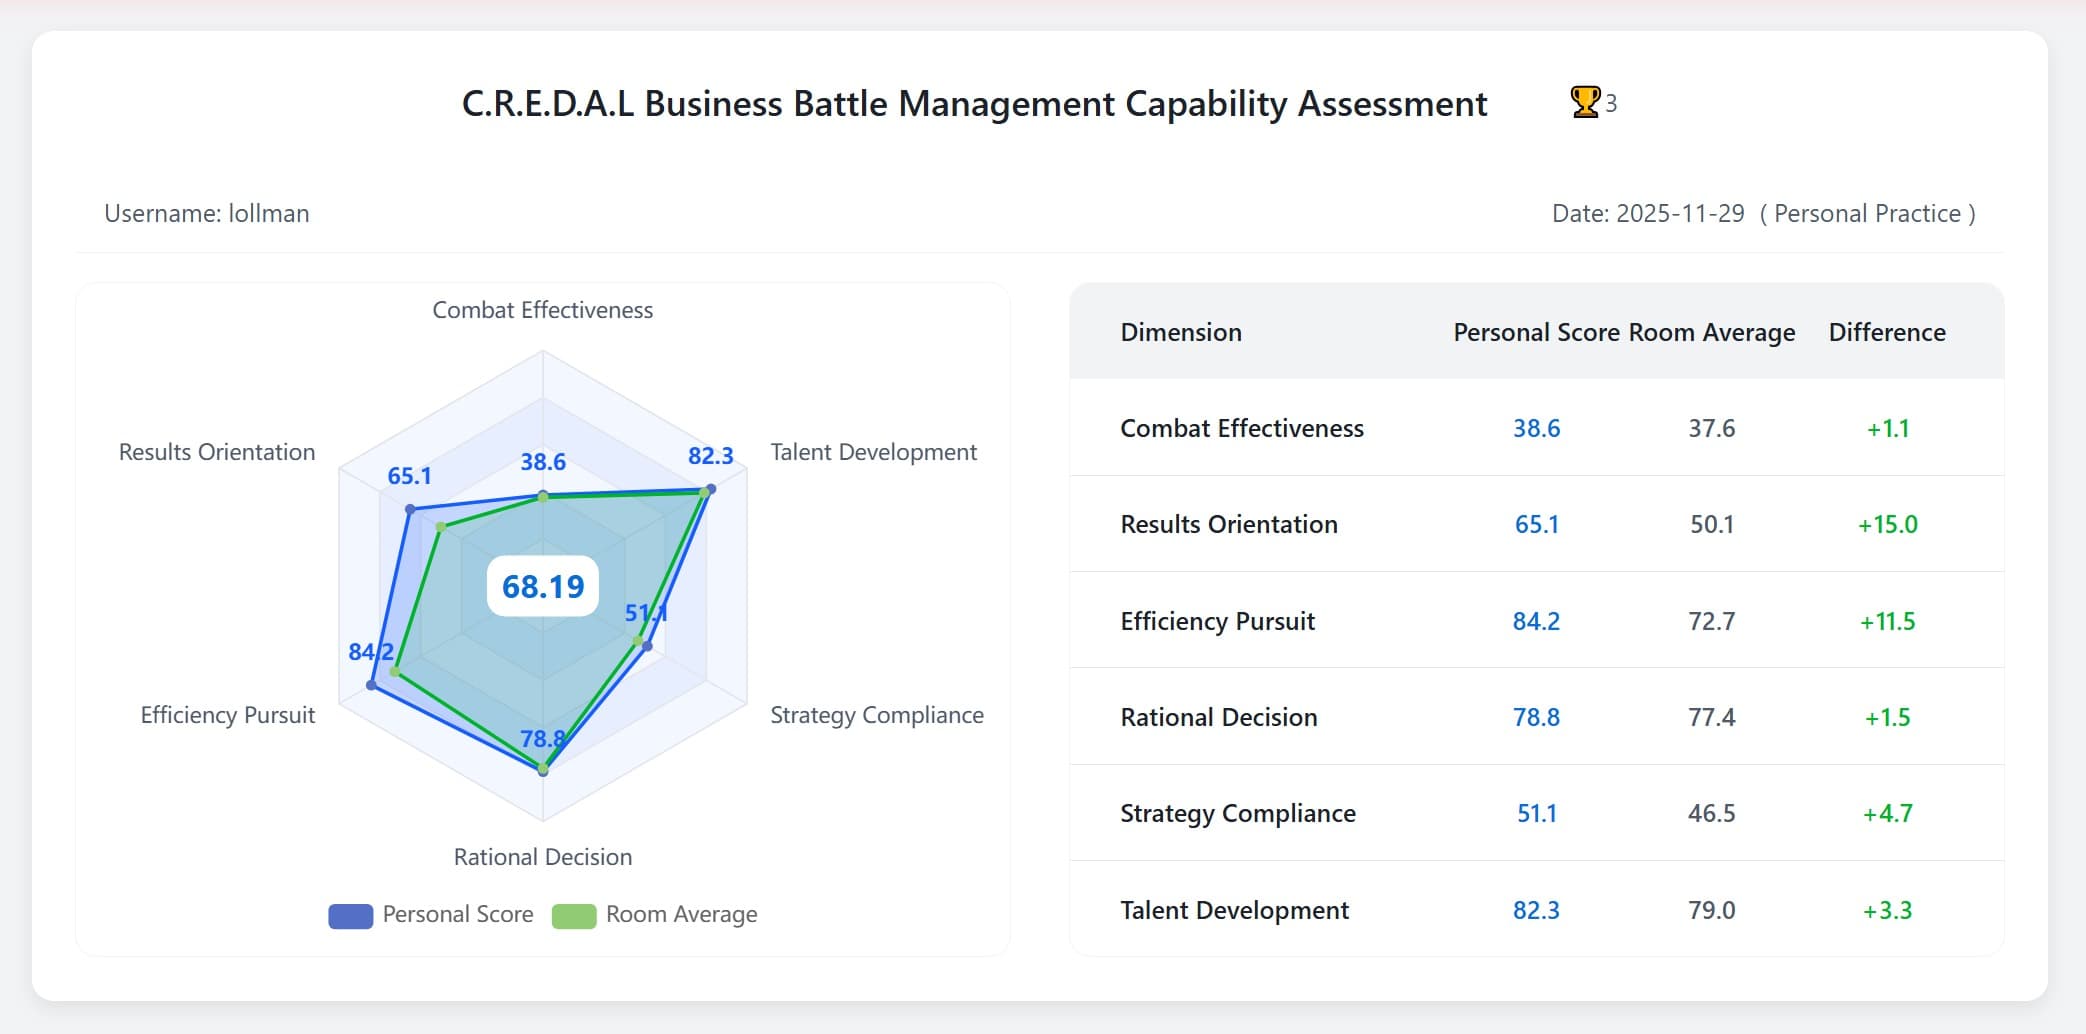Select the blue Talent Development radar point

click(711, 489)
